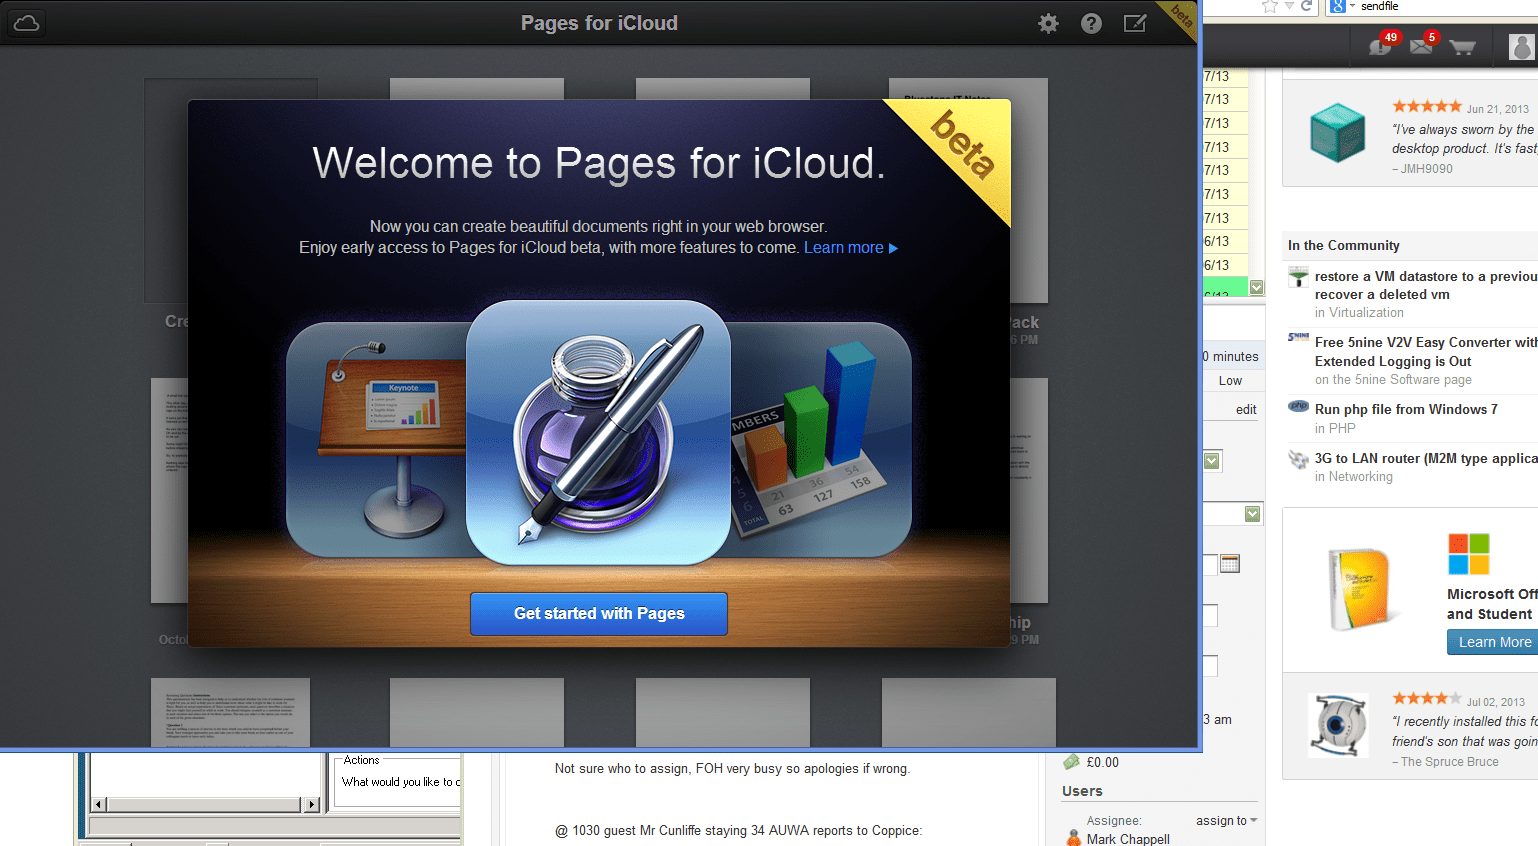
Task: Click the ticket note 'Not sure who to assign'
Action: click(732, 769)
